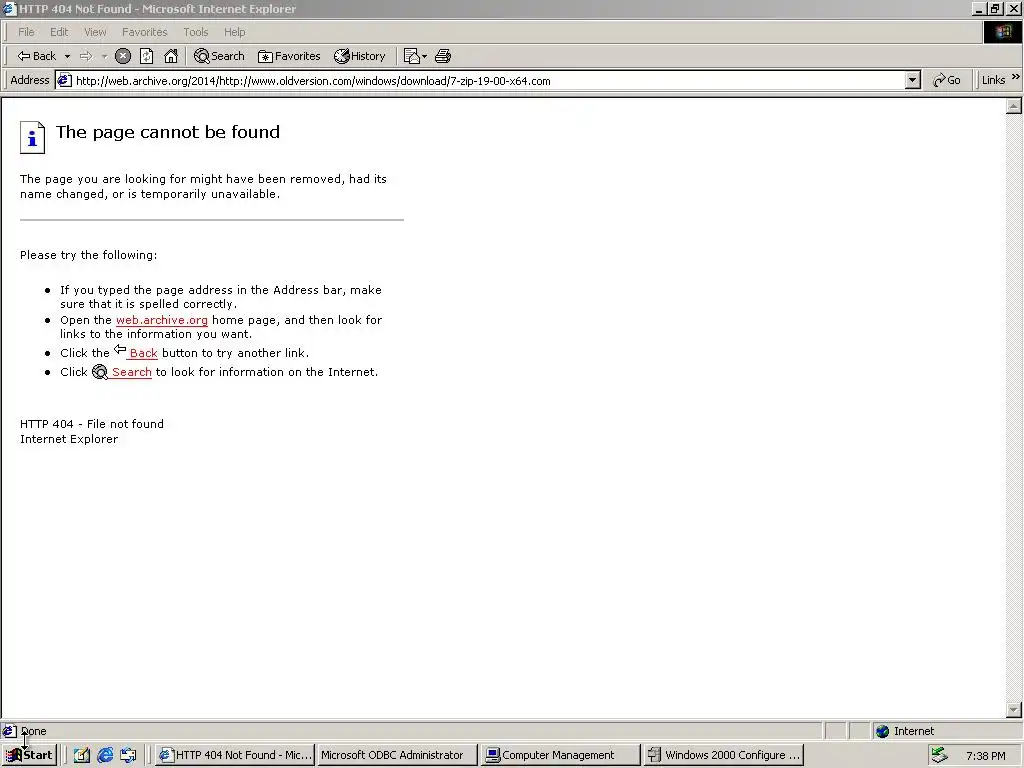Open the Favorites toolbar button
The height and width of the screenshot is (768, 1024).
pyautogui.click(x=289, y=56)
